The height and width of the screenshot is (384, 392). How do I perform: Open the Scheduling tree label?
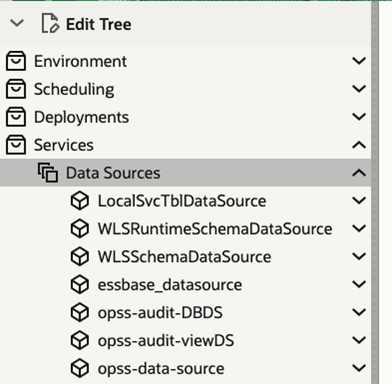74,90
